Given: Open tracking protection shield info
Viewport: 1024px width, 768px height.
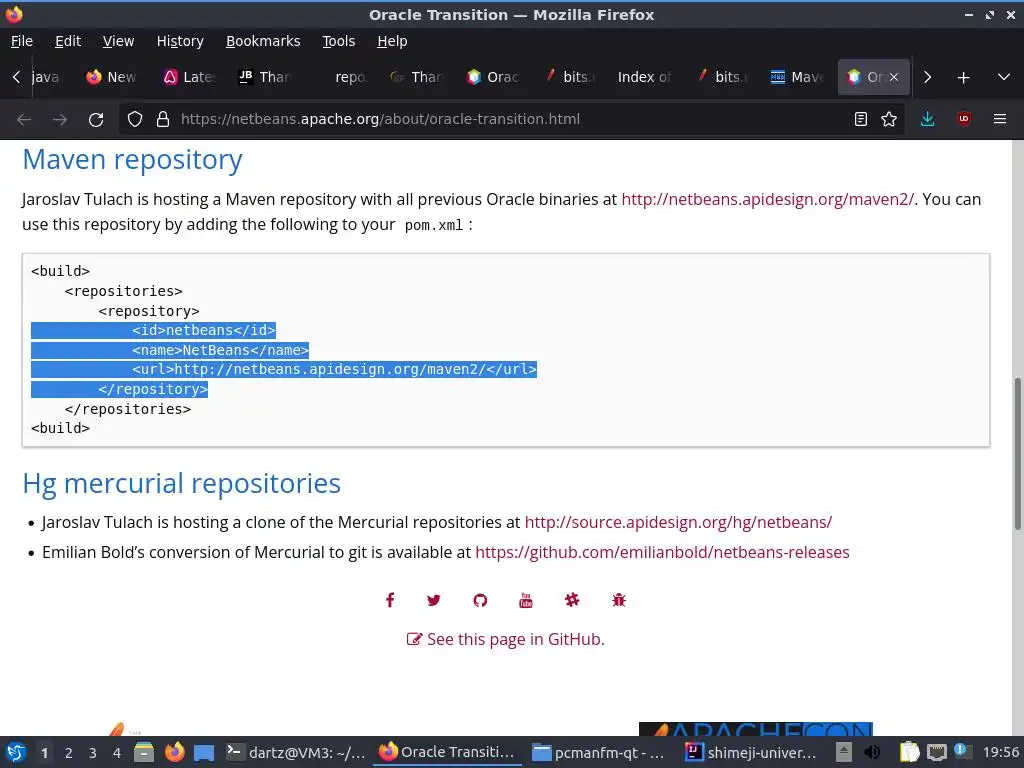Looking at the screenshot, I should (135, 120).
